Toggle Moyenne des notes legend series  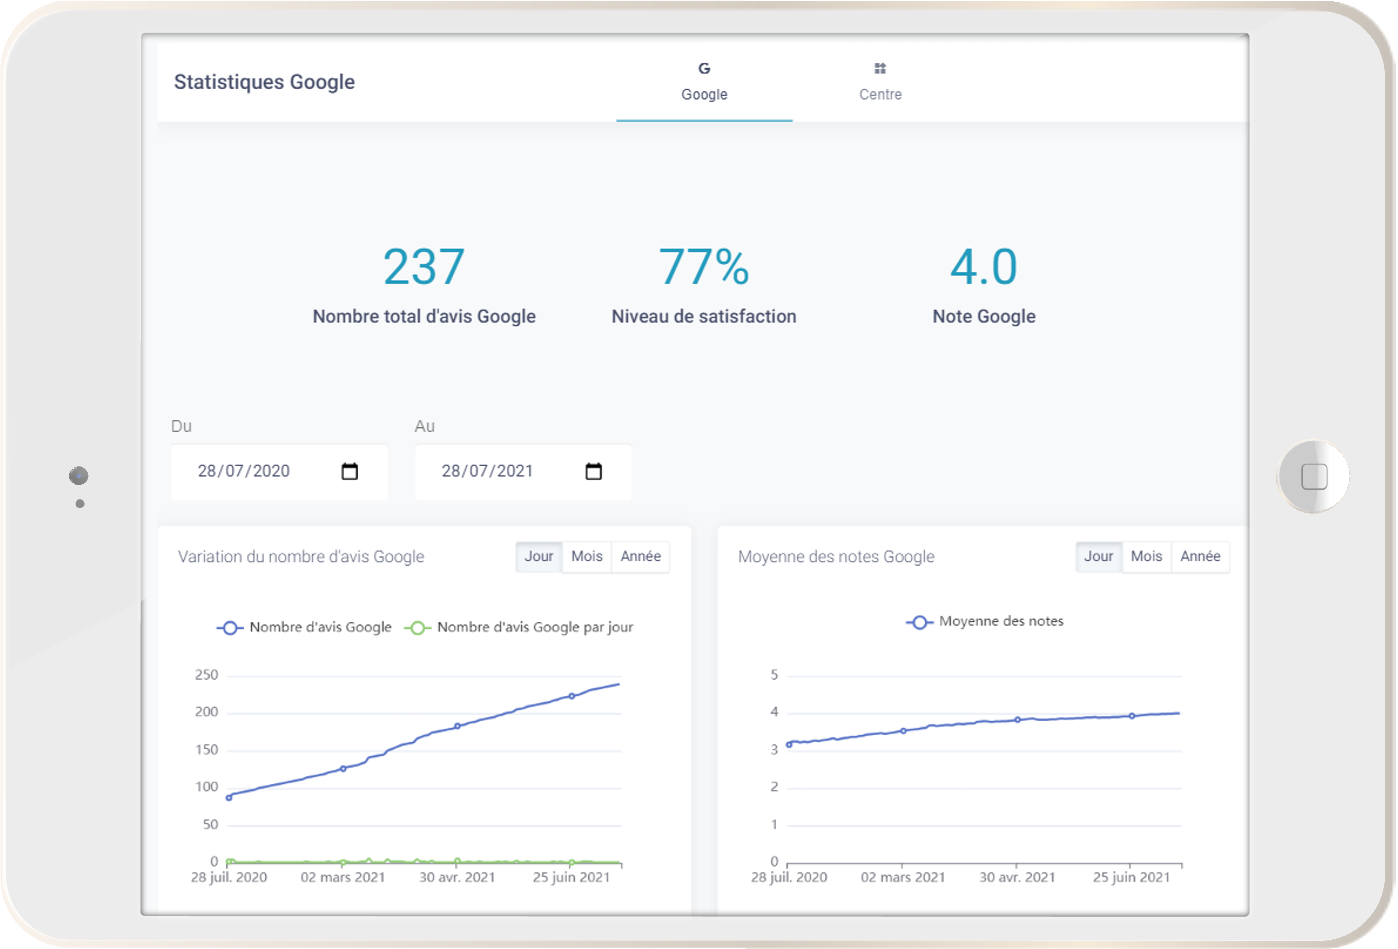(x=985, y=622)
